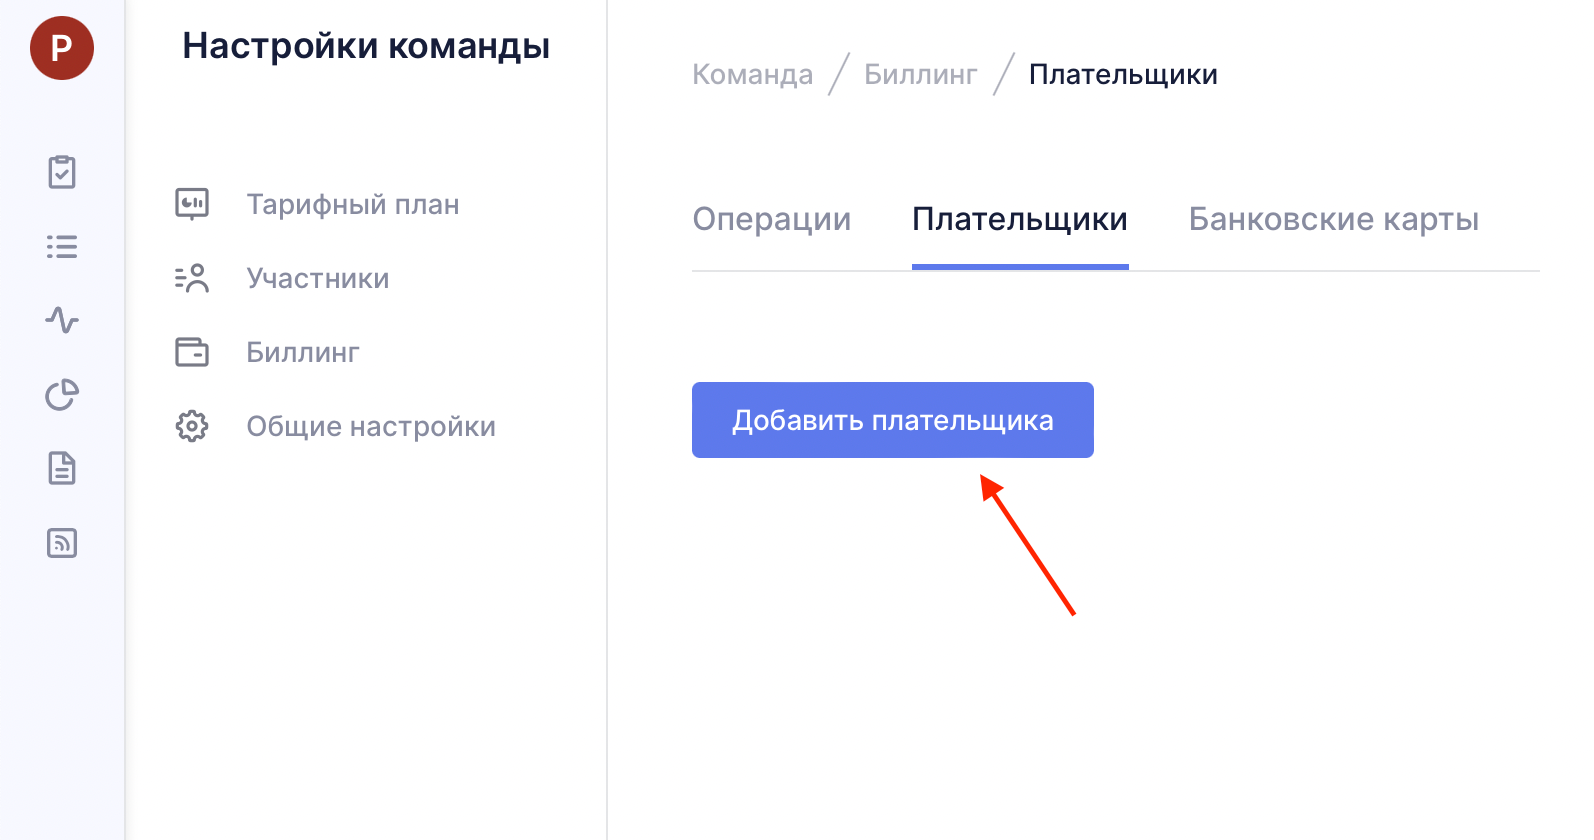Open the activity pulse icon
Screen dimensions: 1594x840
point(62,320)
